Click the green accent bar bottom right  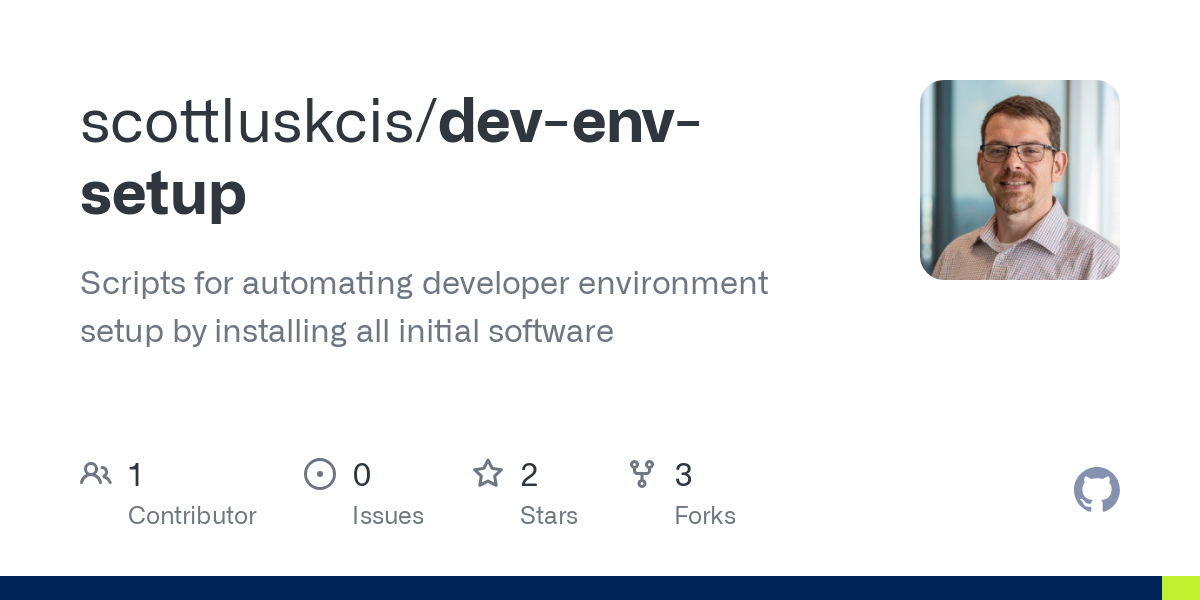1180,588
